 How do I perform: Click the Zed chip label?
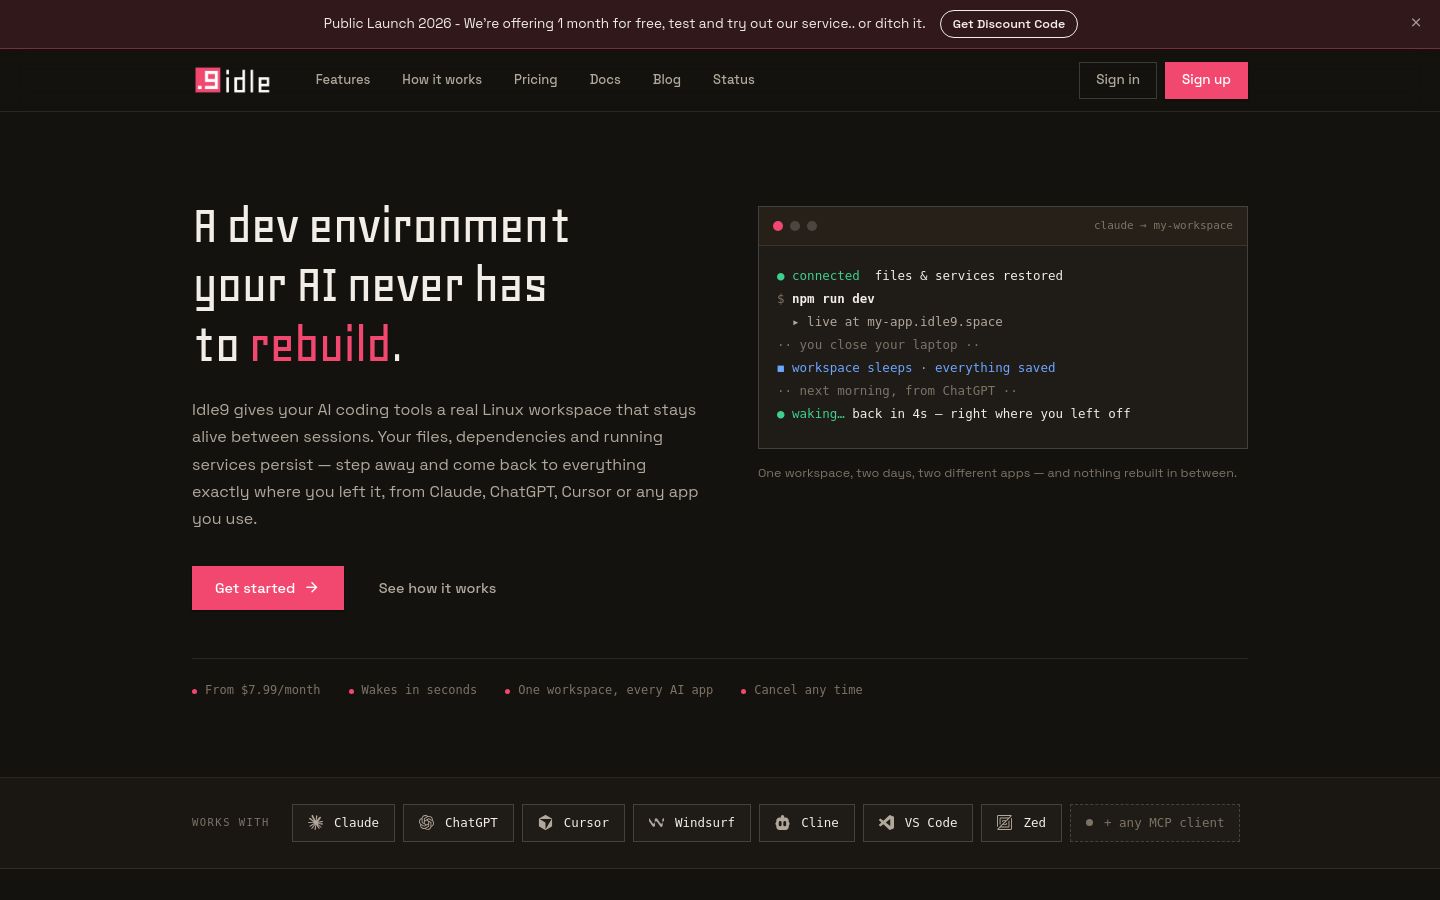(x=1035, y=823)
